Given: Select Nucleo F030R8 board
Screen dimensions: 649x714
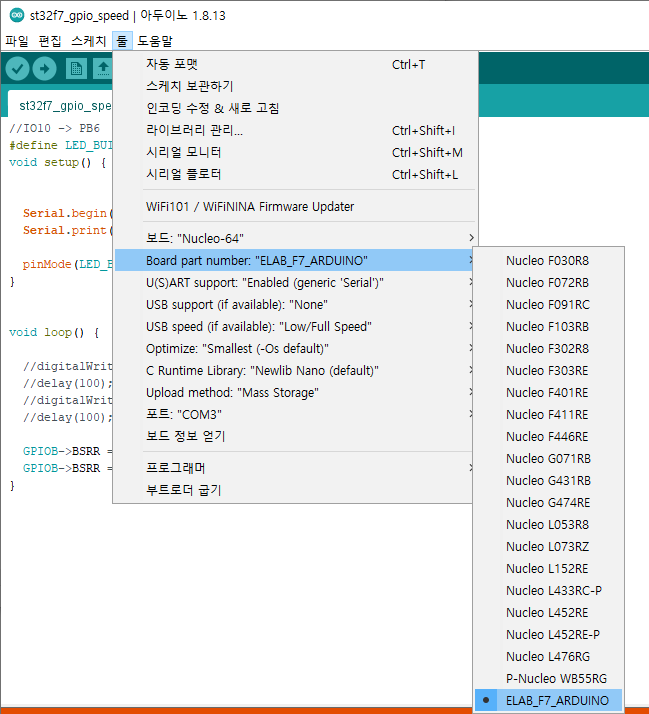Looking at the screenshot, I should (548, 260).
